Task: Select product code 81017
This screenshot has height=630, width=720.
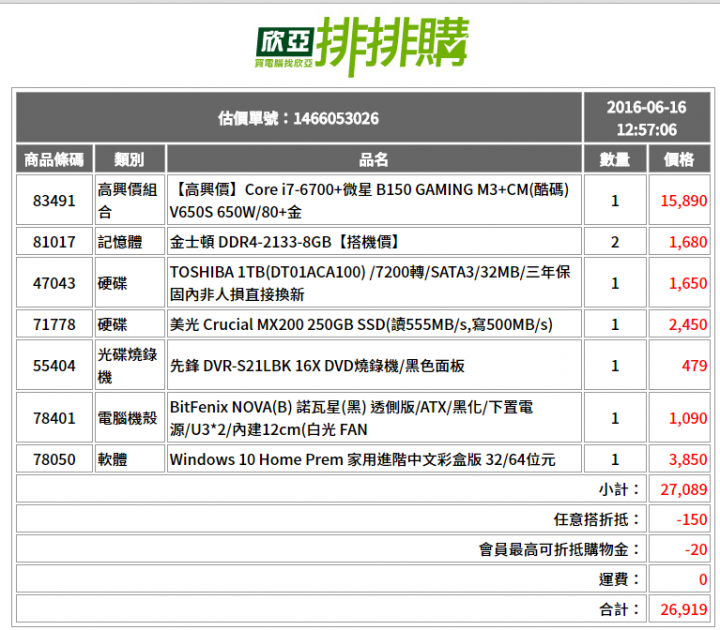Action: tap(54, 242)
